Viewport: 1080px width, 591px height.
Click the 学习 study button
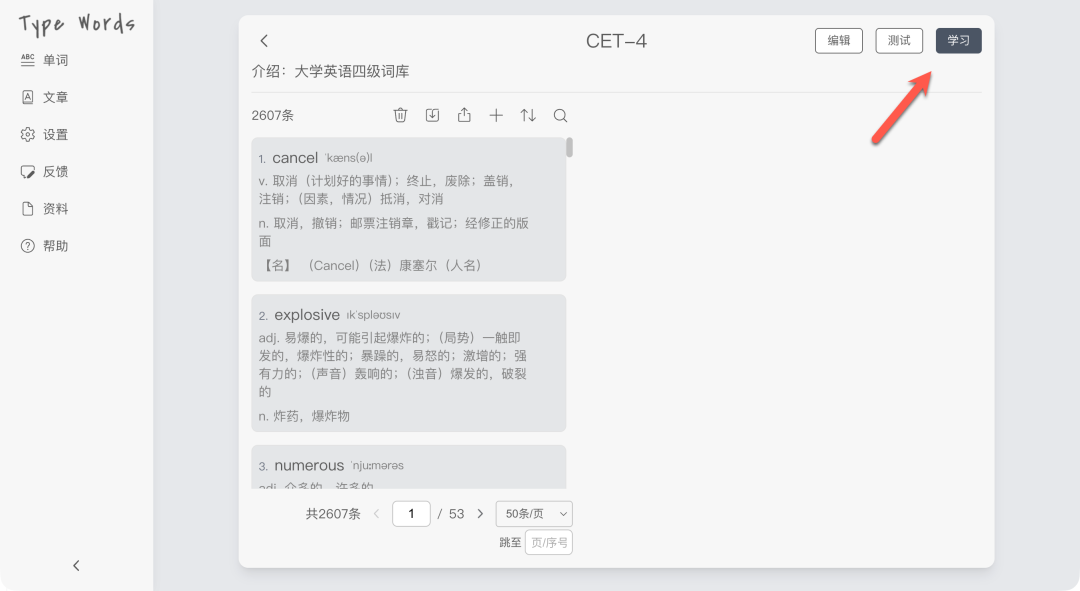pos(958,41)
